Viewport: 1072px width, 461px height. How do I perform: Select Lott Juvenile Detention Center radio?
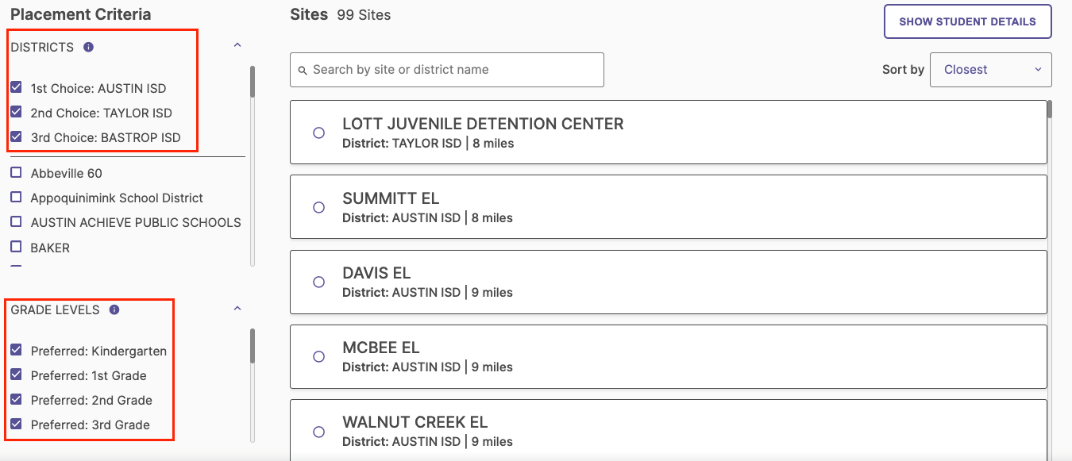click(x=319, y=133)
